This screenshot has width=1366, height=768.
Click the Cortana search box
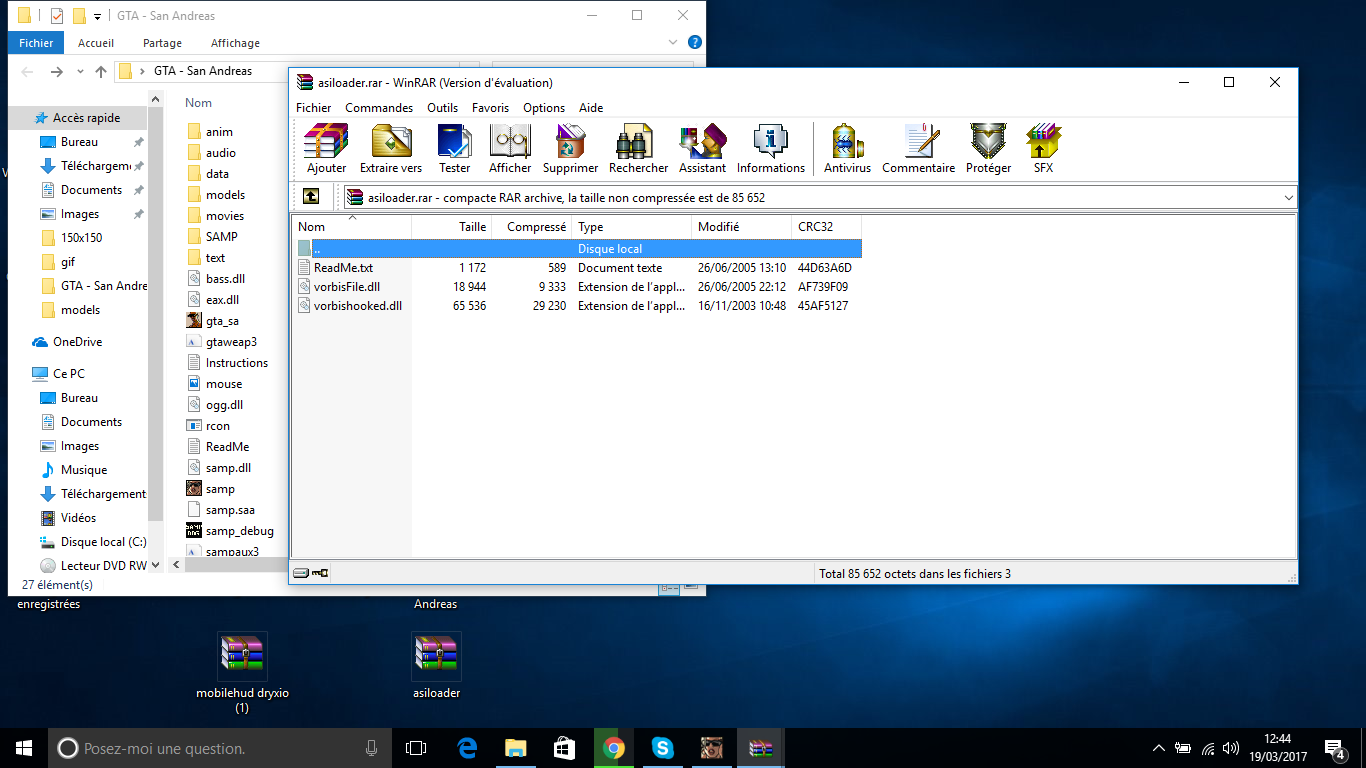220,748
